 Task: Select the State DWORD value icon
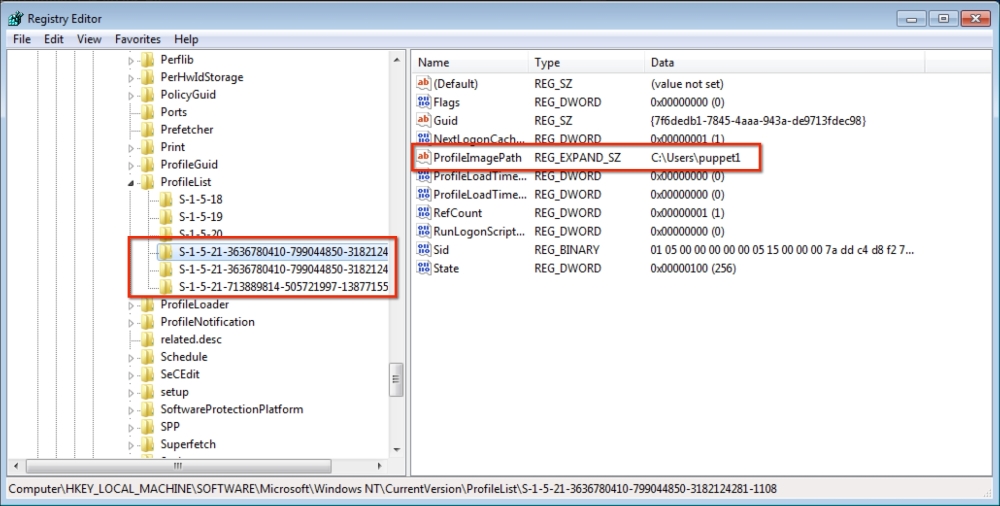point(423,268)
